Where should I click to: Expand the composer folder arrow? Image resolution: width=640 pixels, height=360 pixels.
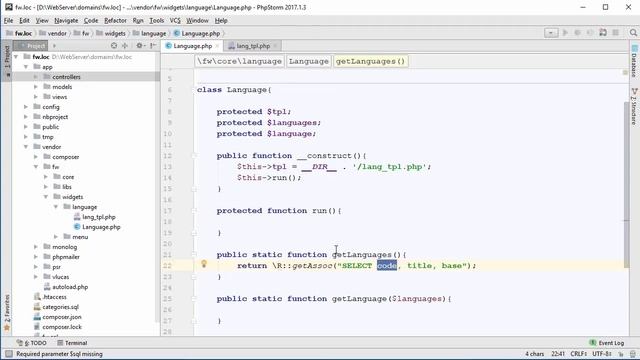pos(36,157)
